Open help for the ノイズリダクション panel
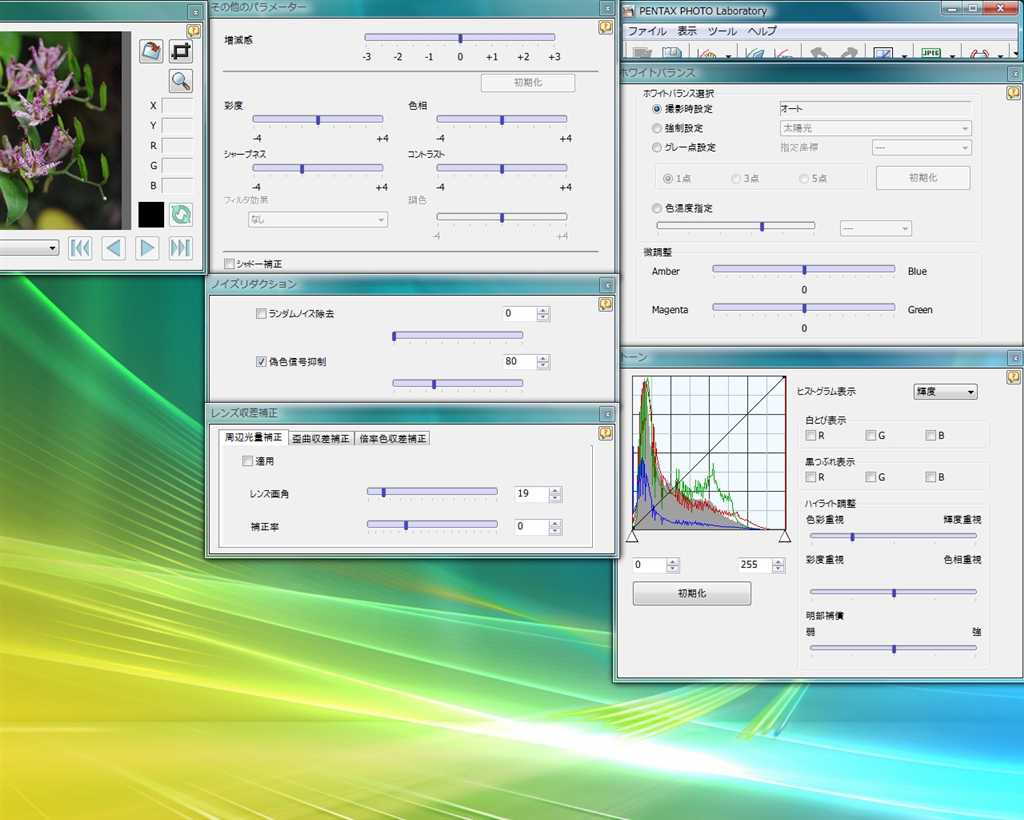 [x=605, y=304]
